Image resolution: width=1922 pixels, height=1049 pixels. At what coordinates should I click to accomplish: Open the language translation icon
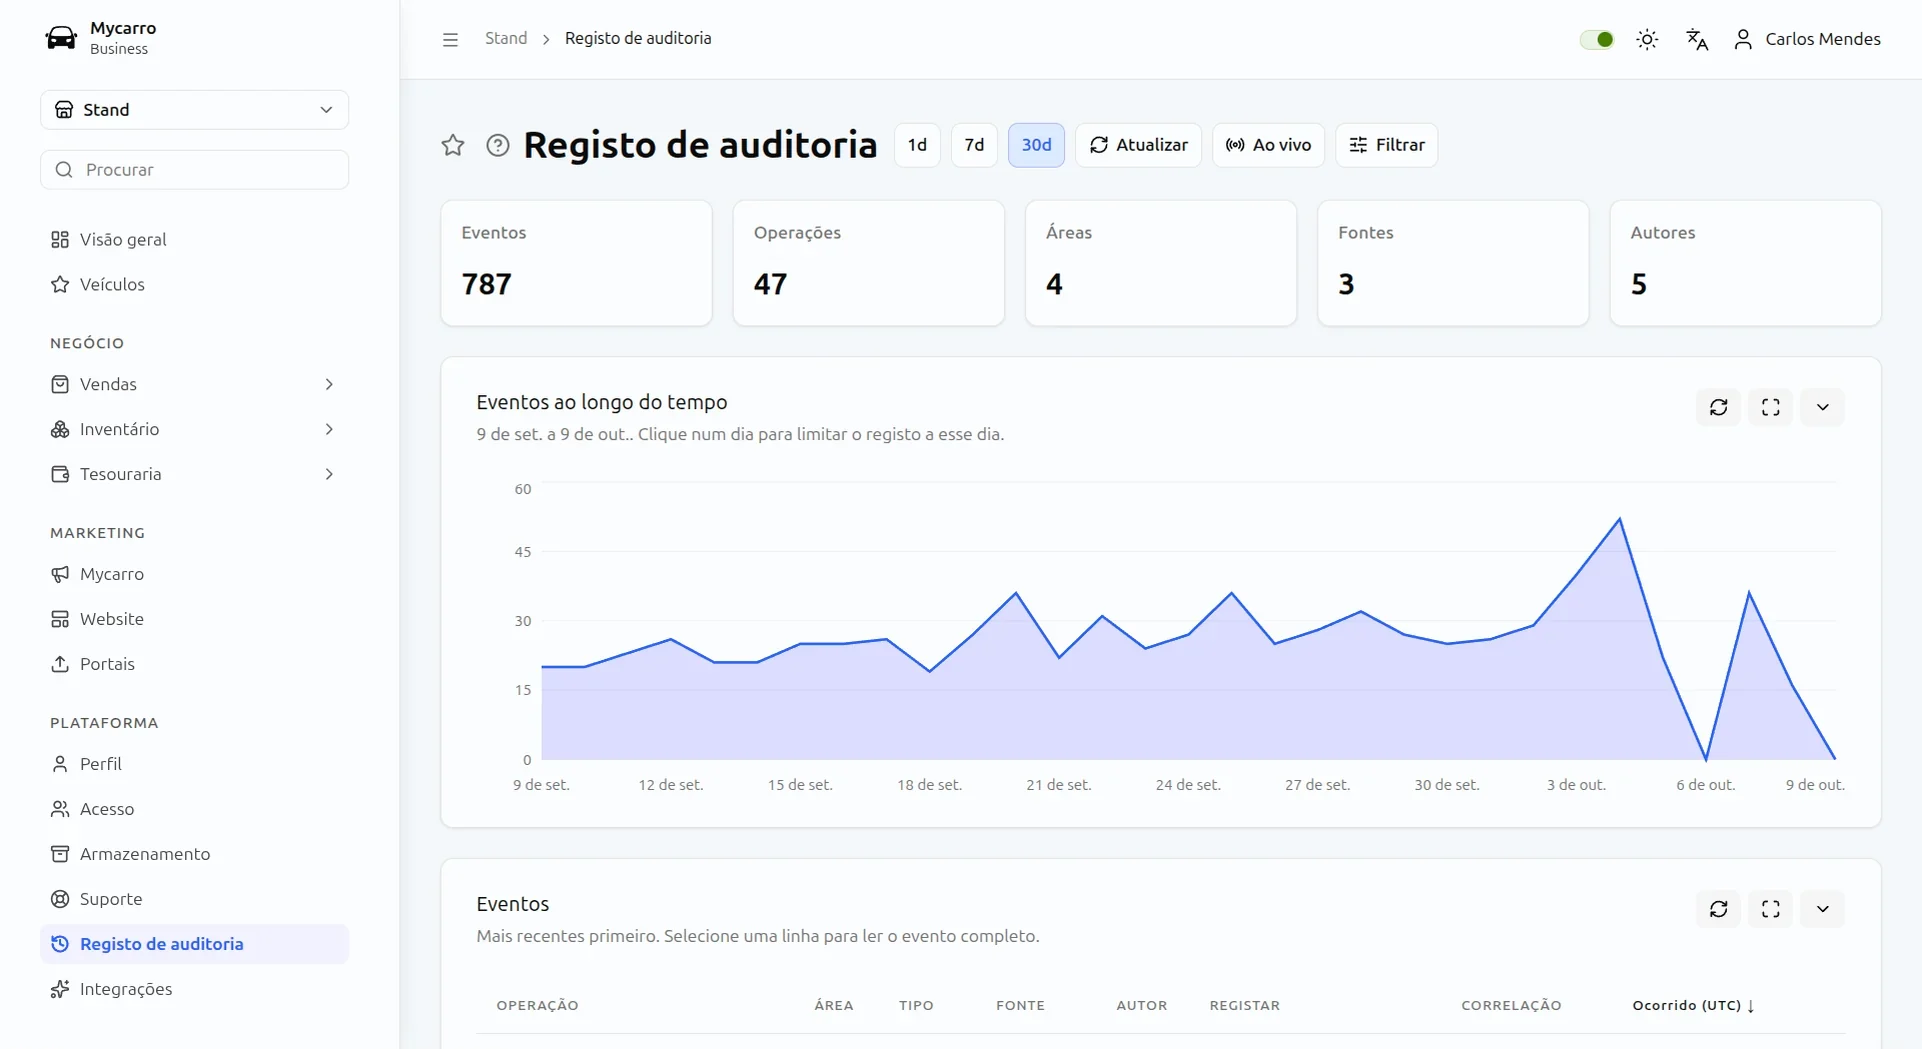tap(1697, 39)
